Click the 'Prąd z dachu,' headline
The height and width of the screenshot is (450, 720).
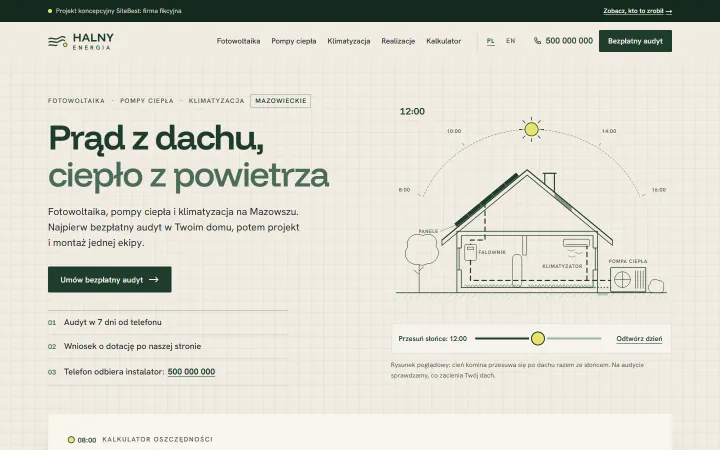(156, 138)
